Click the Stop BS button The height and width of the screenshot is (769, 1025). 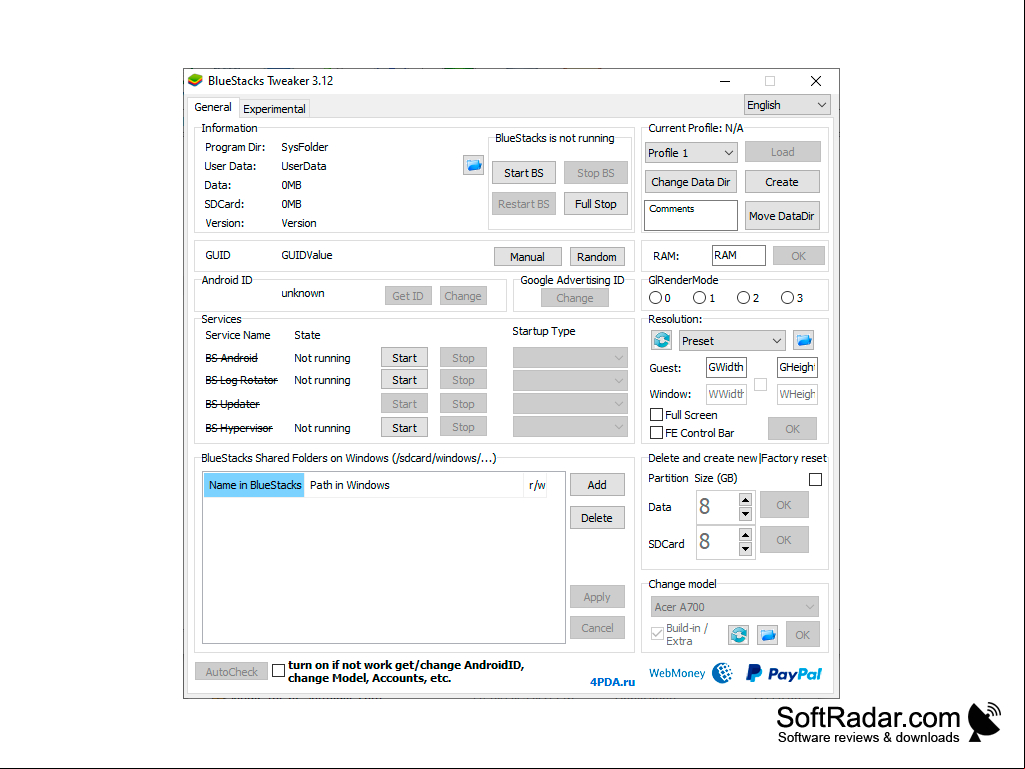coord(596,173)
